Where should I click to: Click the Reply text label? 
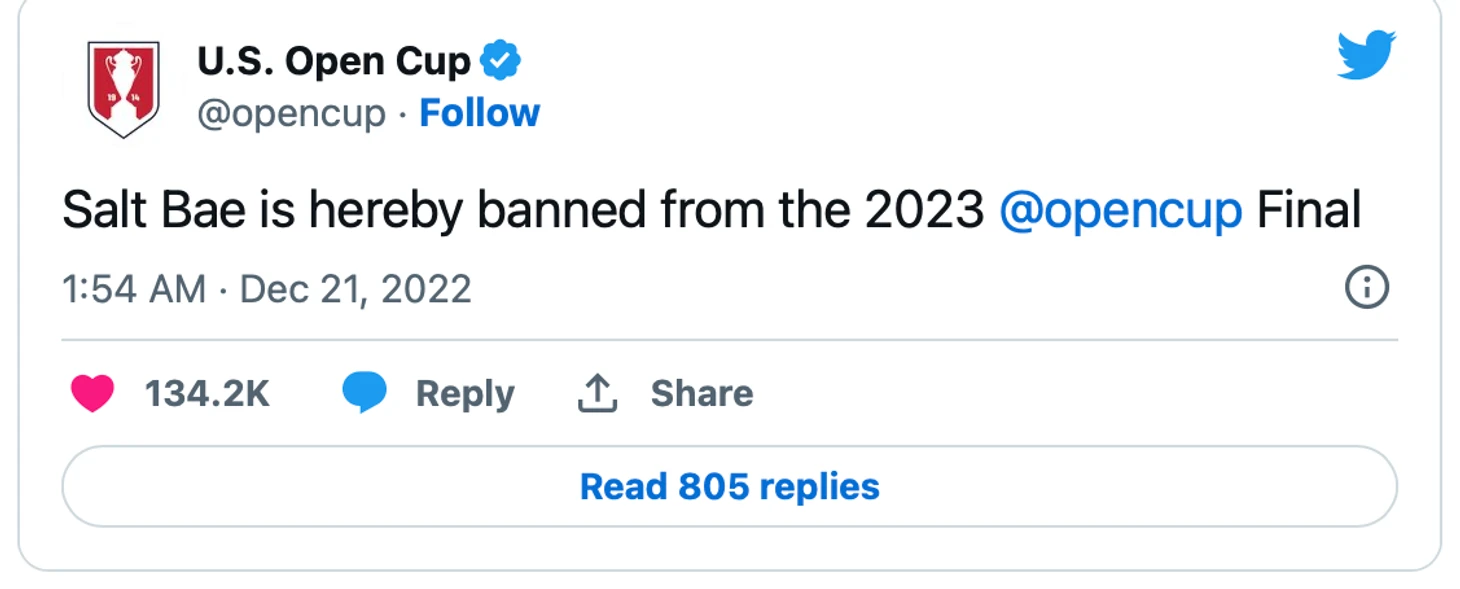pyautogui.click(x=465, y=394)
